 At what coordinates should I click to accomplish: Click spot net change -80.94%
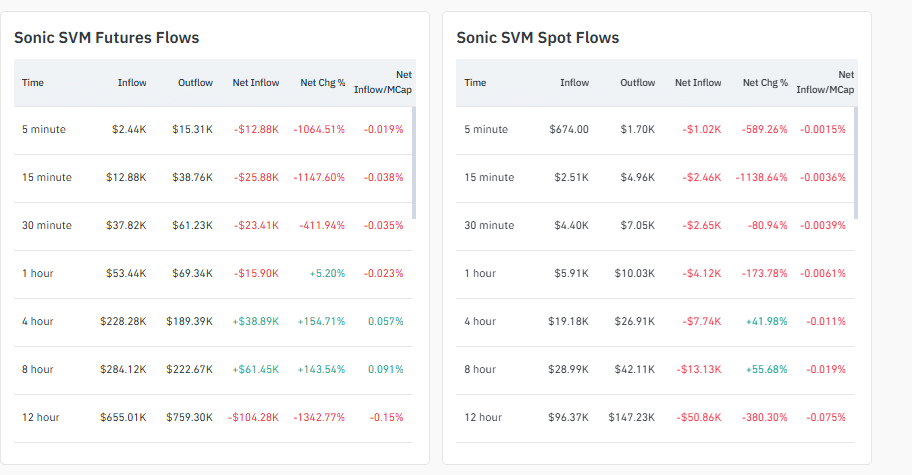click(x=767, y=225)
